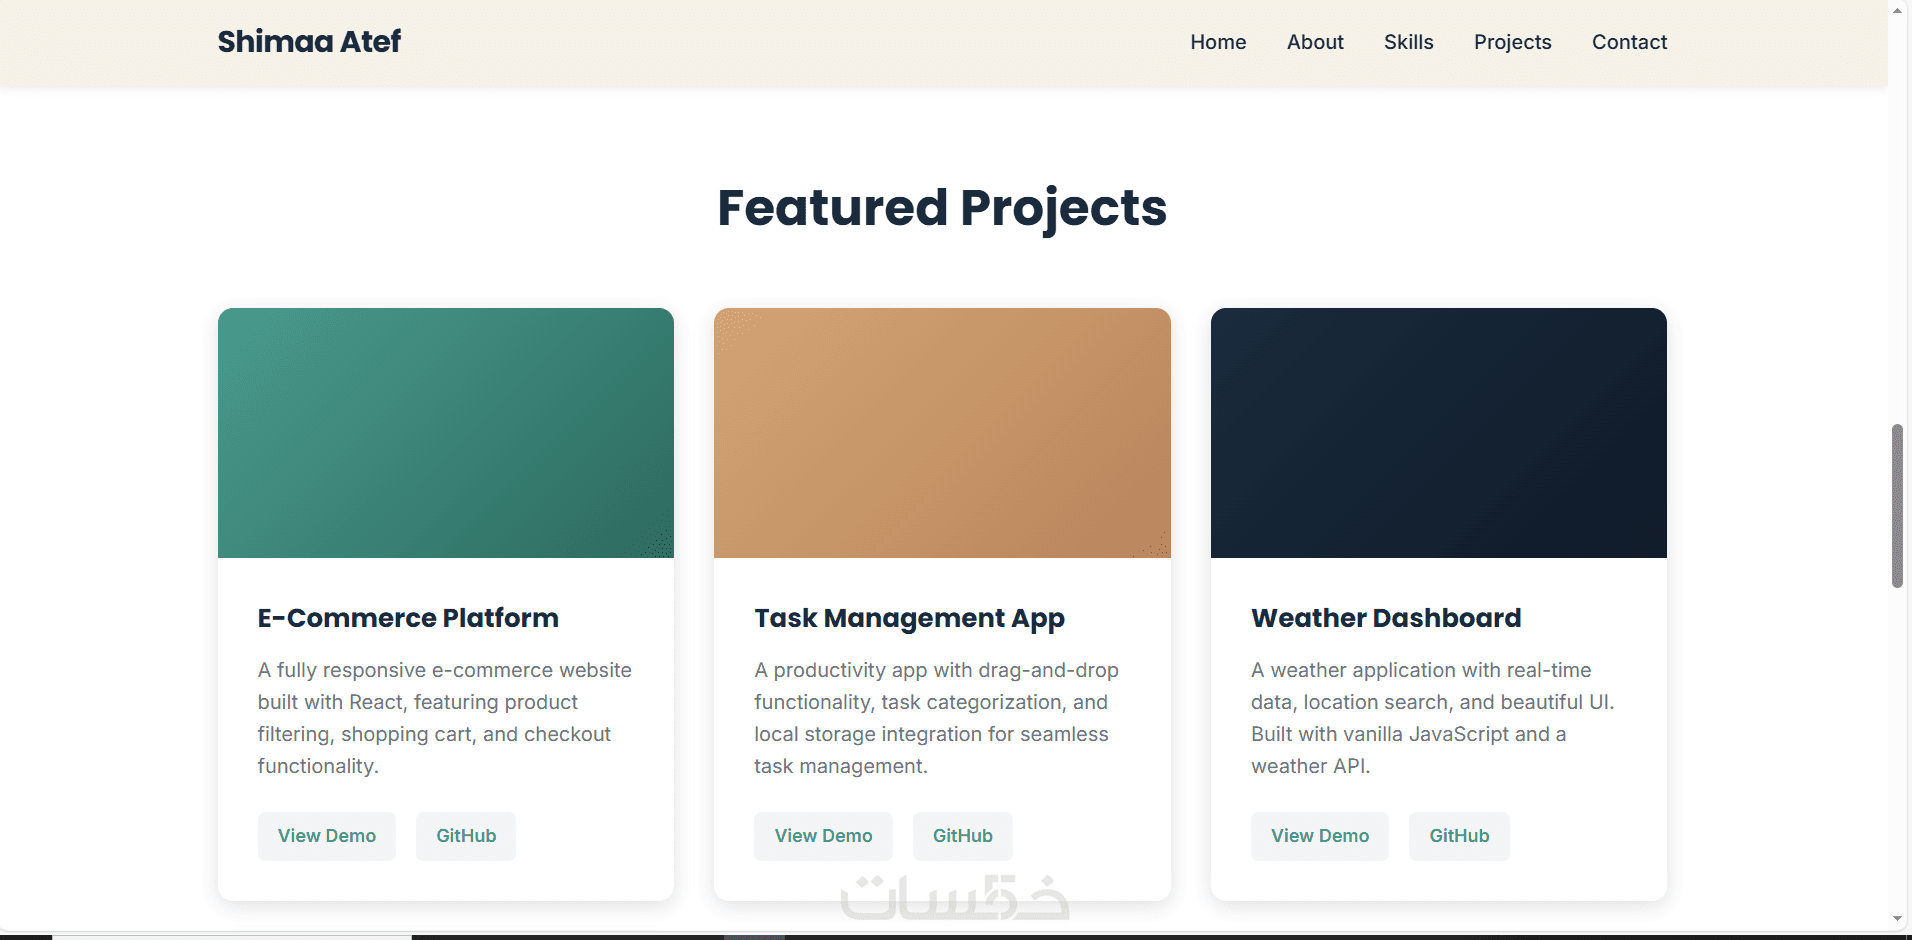Click the vertical scrollbar thumb
This screenshot has height=940, width=1912.
pyautogui.click(x=1897, y=506)
